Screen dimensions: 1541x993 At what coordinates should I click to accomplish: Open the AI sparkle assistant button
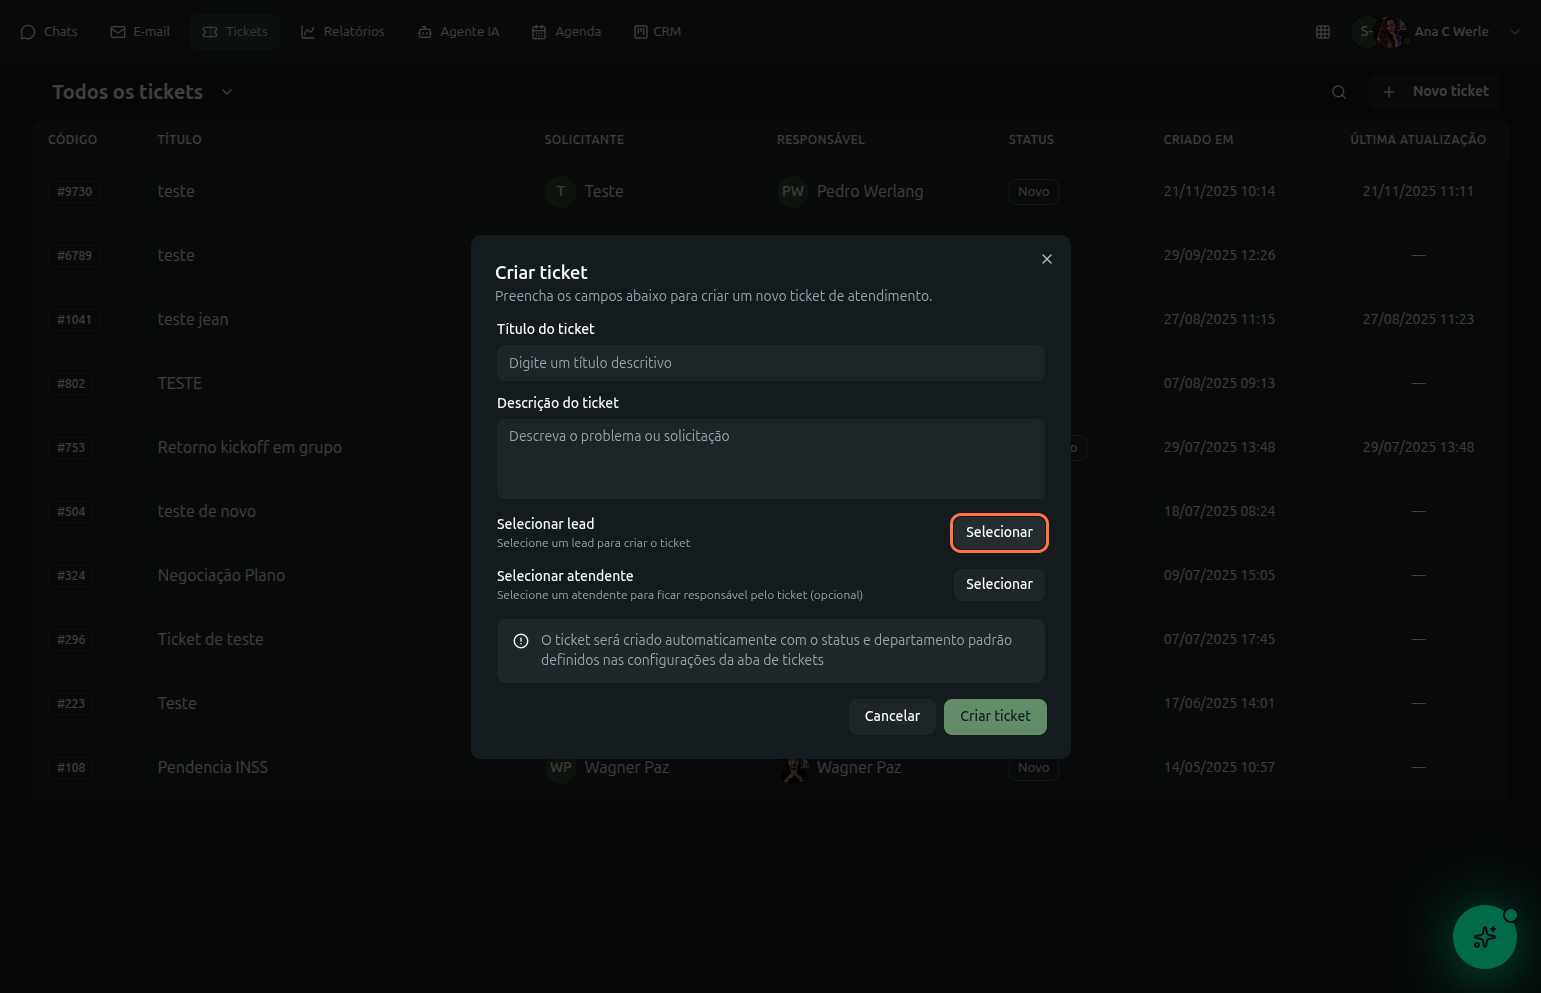[x=1484, y=937]
